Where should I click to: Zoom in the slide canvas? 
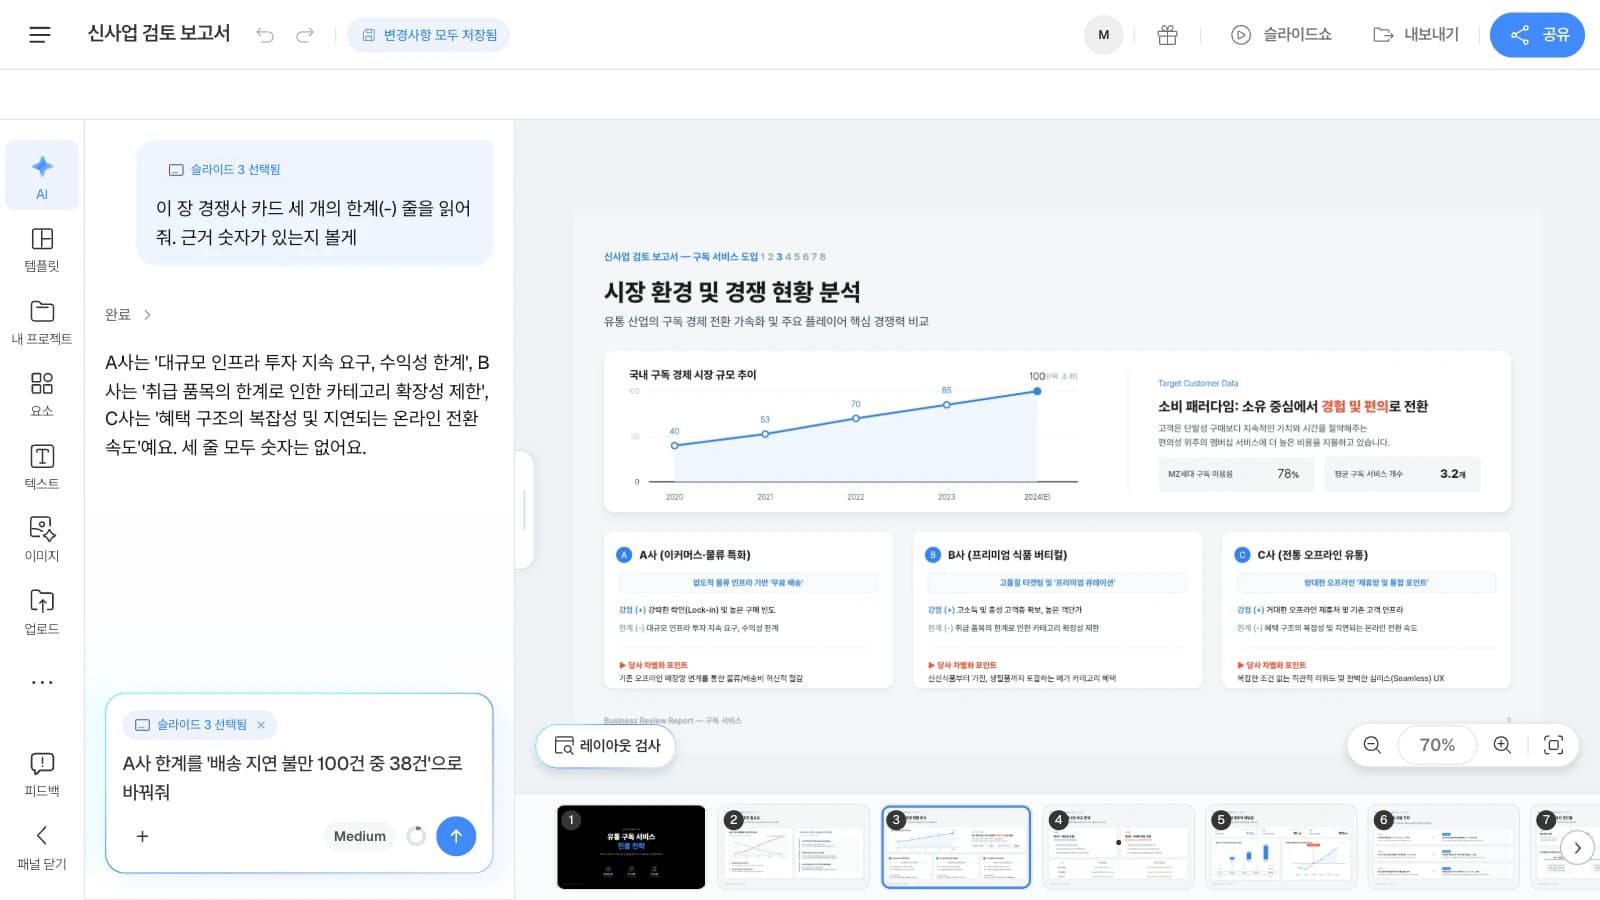click(1502, 745)
